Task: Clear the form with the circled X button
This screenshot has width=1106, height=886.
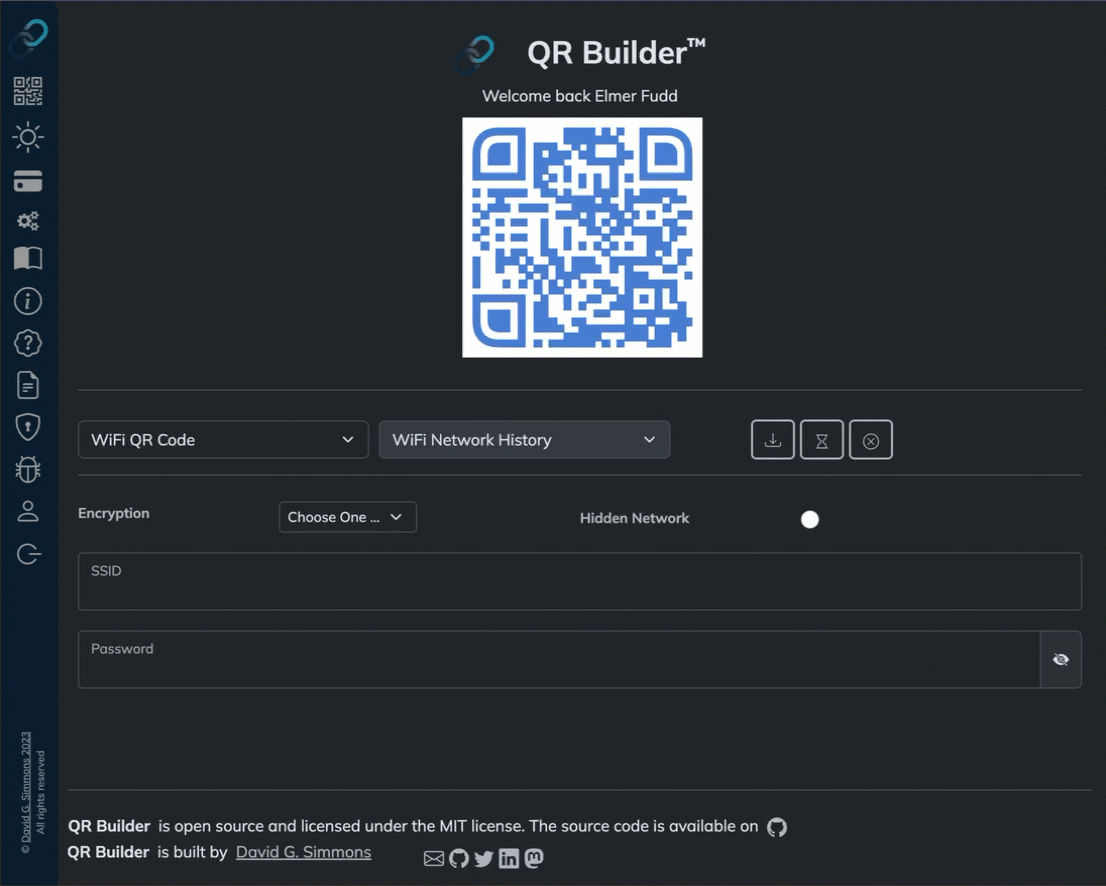Action: [870, 439]
